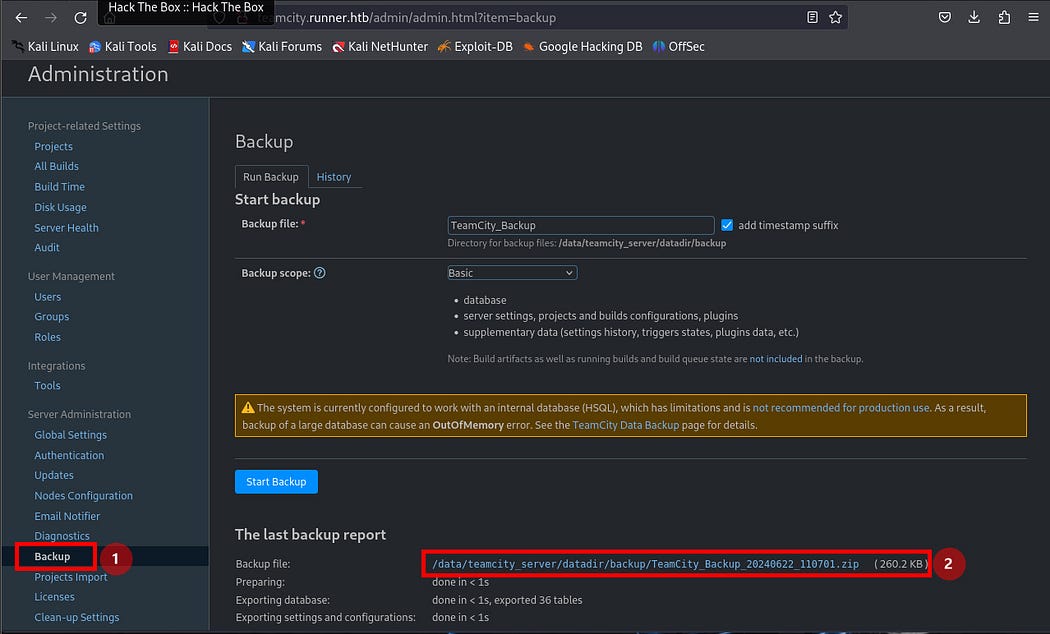
Task: Open the browser hamburger menu
Action: (1033, 17)
